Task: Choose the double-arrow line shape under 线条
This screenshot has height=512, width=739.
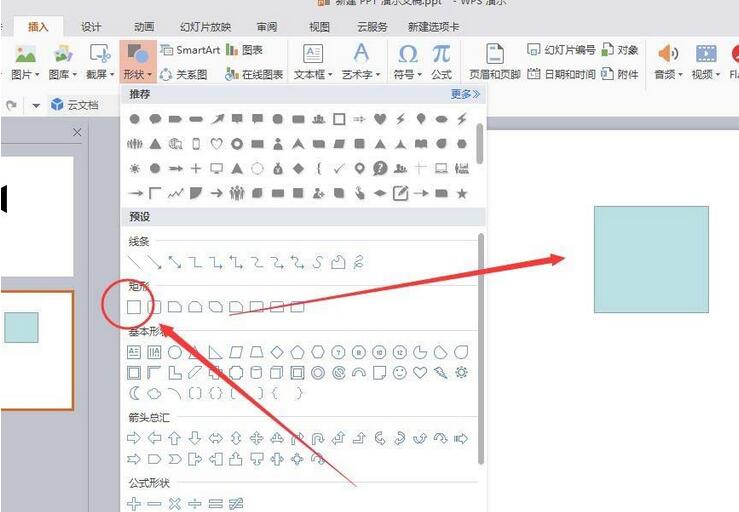Action: (x=175, y=262)
